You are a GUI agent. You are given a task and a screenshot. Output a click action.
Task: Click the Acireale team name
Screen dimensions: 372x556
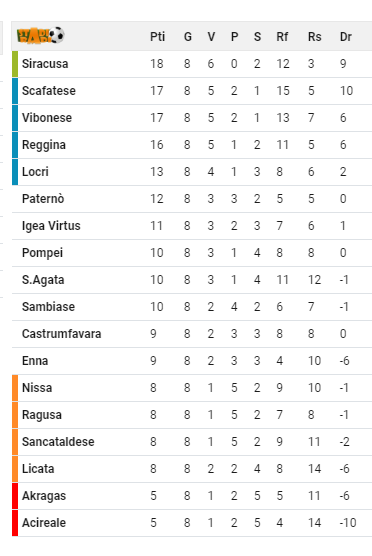44,523
